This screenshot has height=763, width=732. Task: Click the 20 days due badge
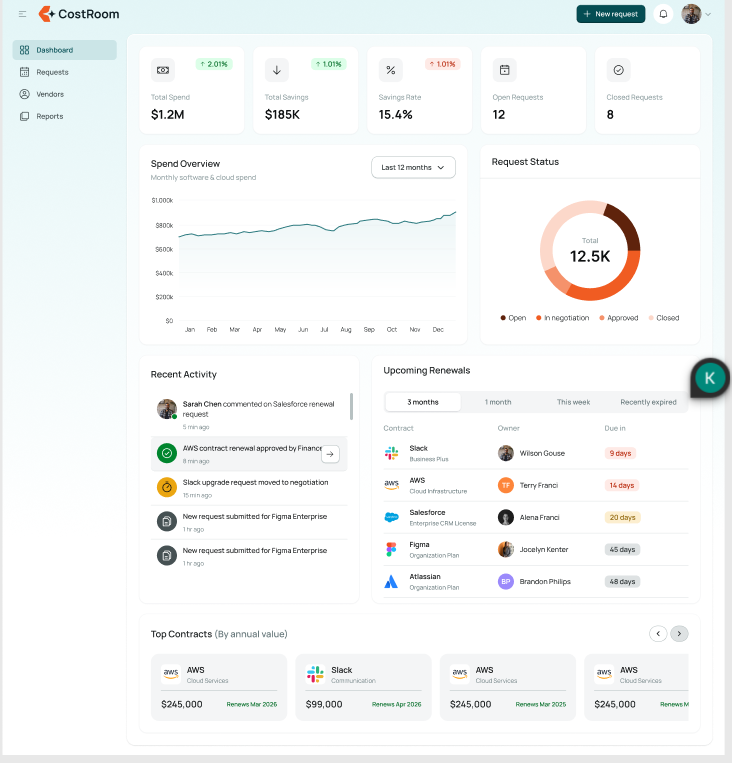click(622, 518)
